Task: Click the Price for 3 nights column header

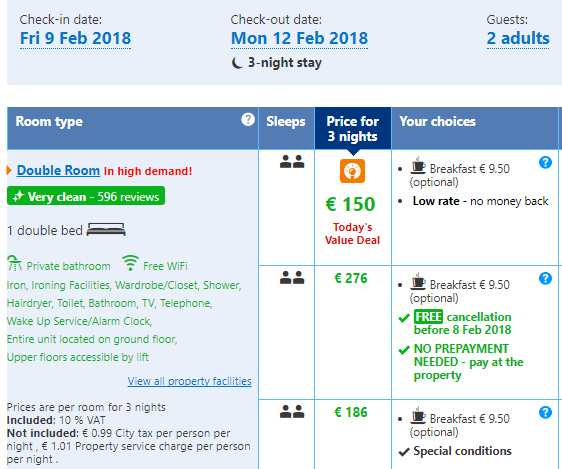Action: [353, 128]
